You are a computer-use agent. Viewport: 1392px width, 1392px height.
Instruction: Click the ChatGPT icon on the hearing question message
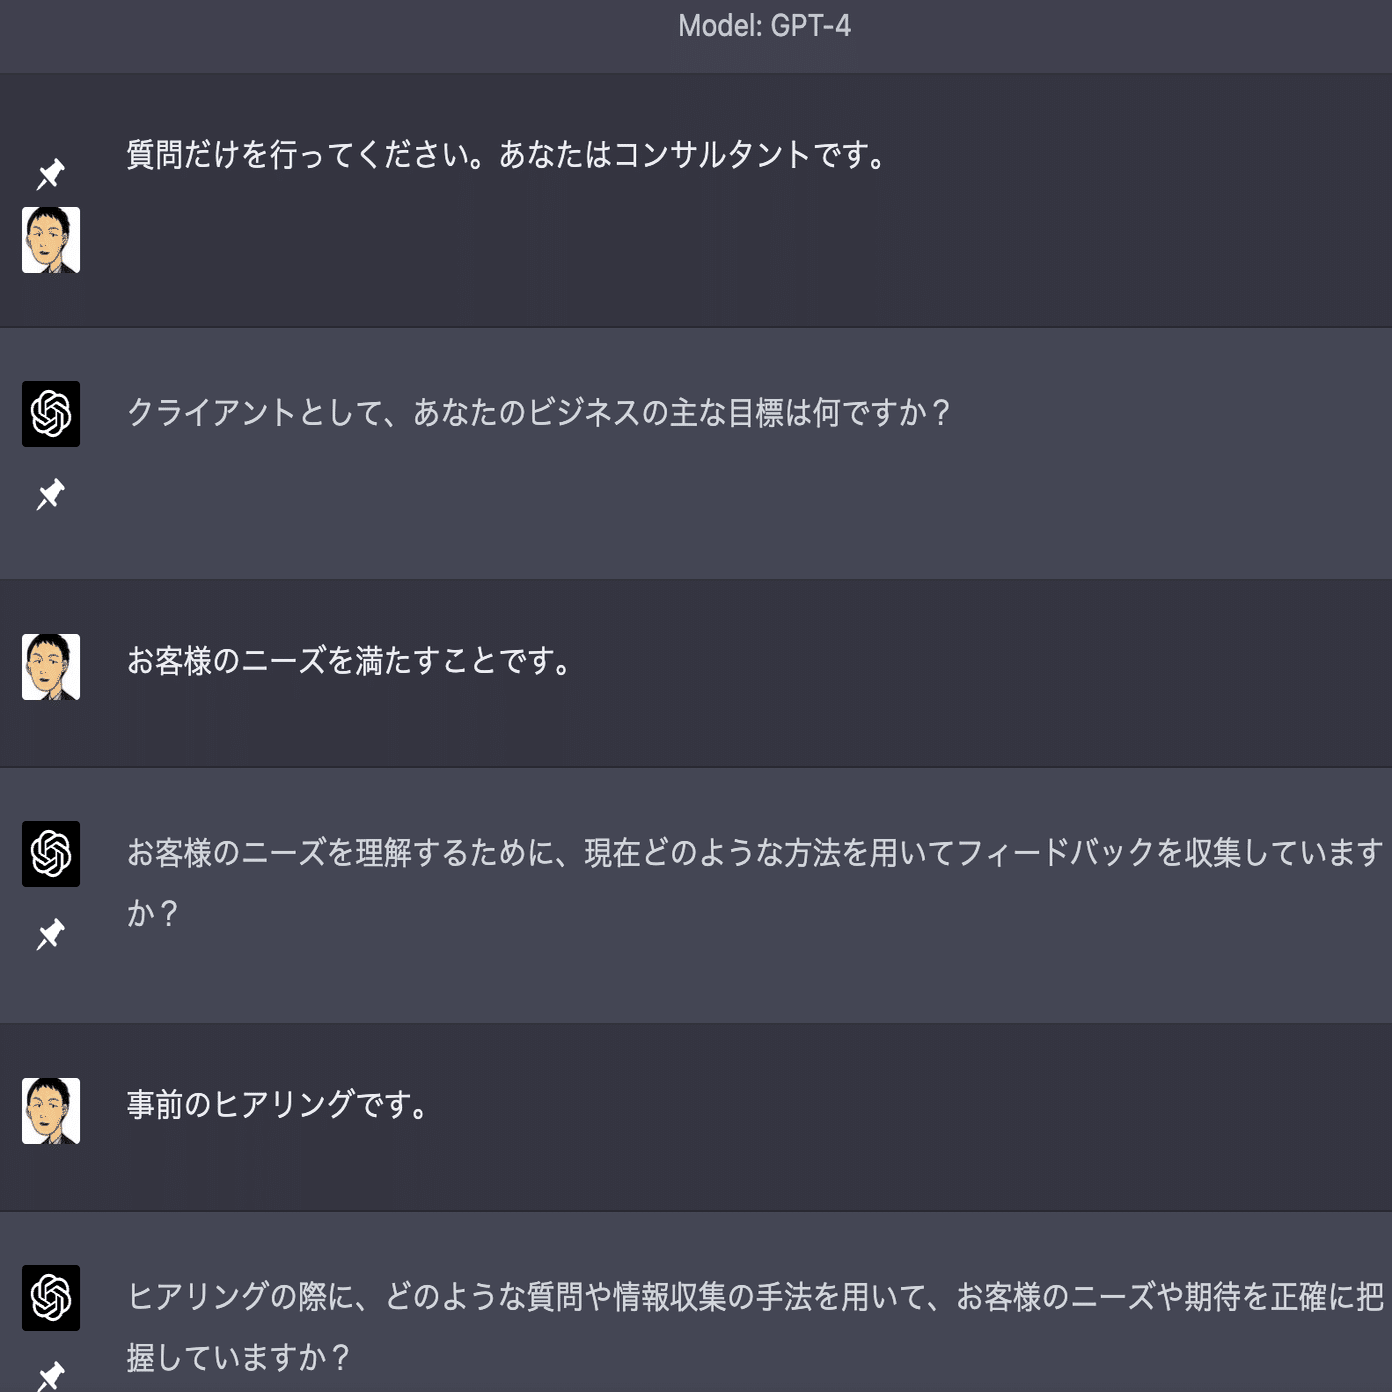coord(51,1298)
